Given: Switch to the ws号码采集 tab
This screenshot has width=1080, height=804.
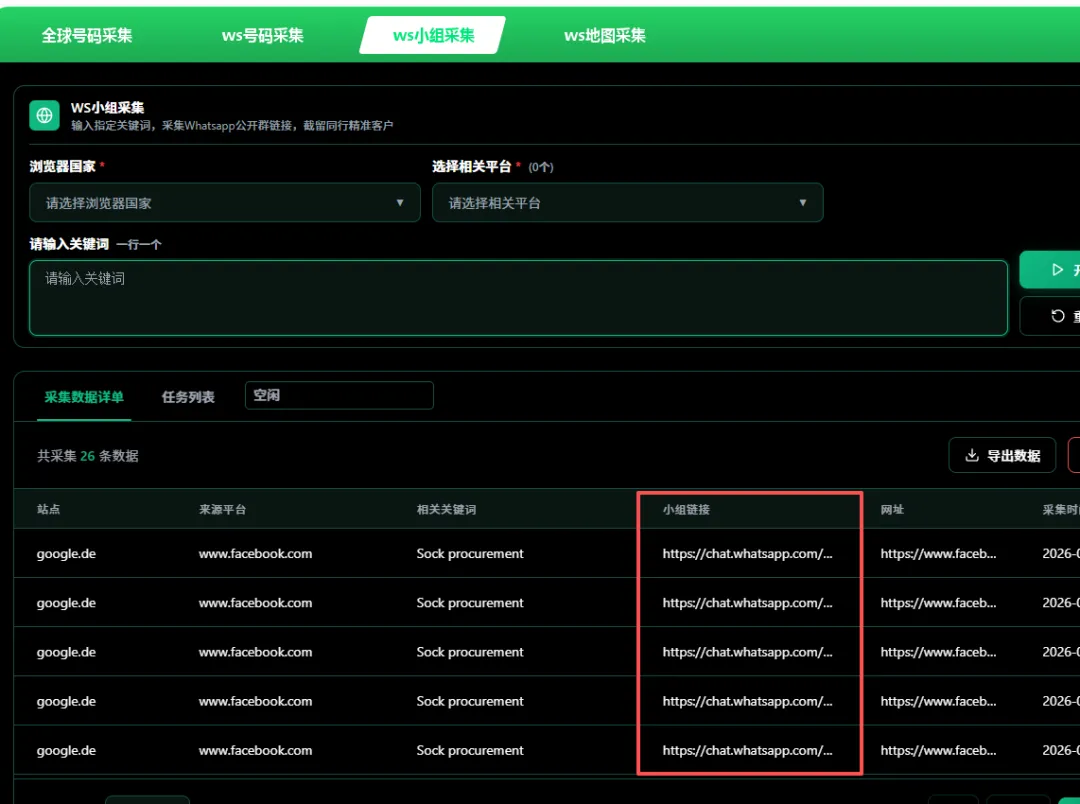Looking at the screenshot, I should click(x=261, y=35).
